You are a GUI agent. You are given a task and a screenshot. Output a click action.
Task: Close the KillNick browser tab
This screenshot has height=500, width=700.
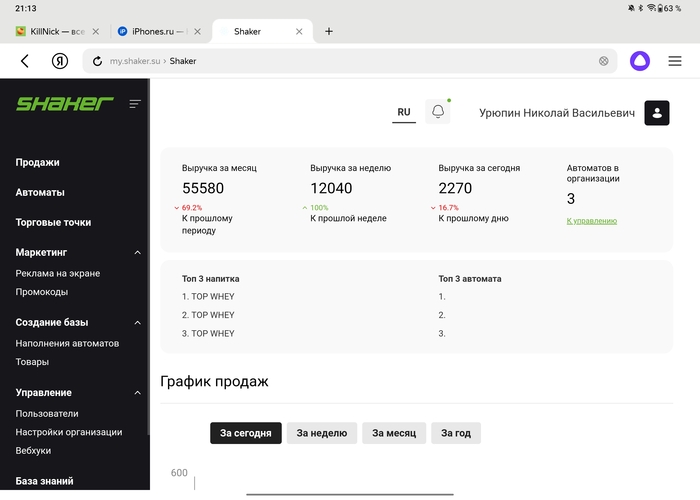(x=96, y=31)
